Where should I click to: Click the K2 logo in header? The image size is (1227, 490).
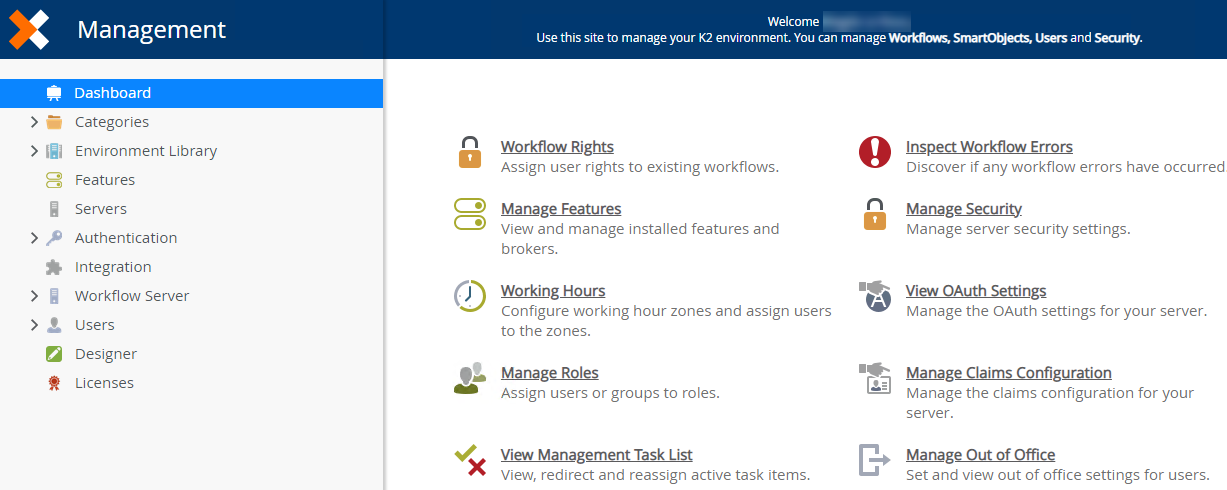point(29,30)
